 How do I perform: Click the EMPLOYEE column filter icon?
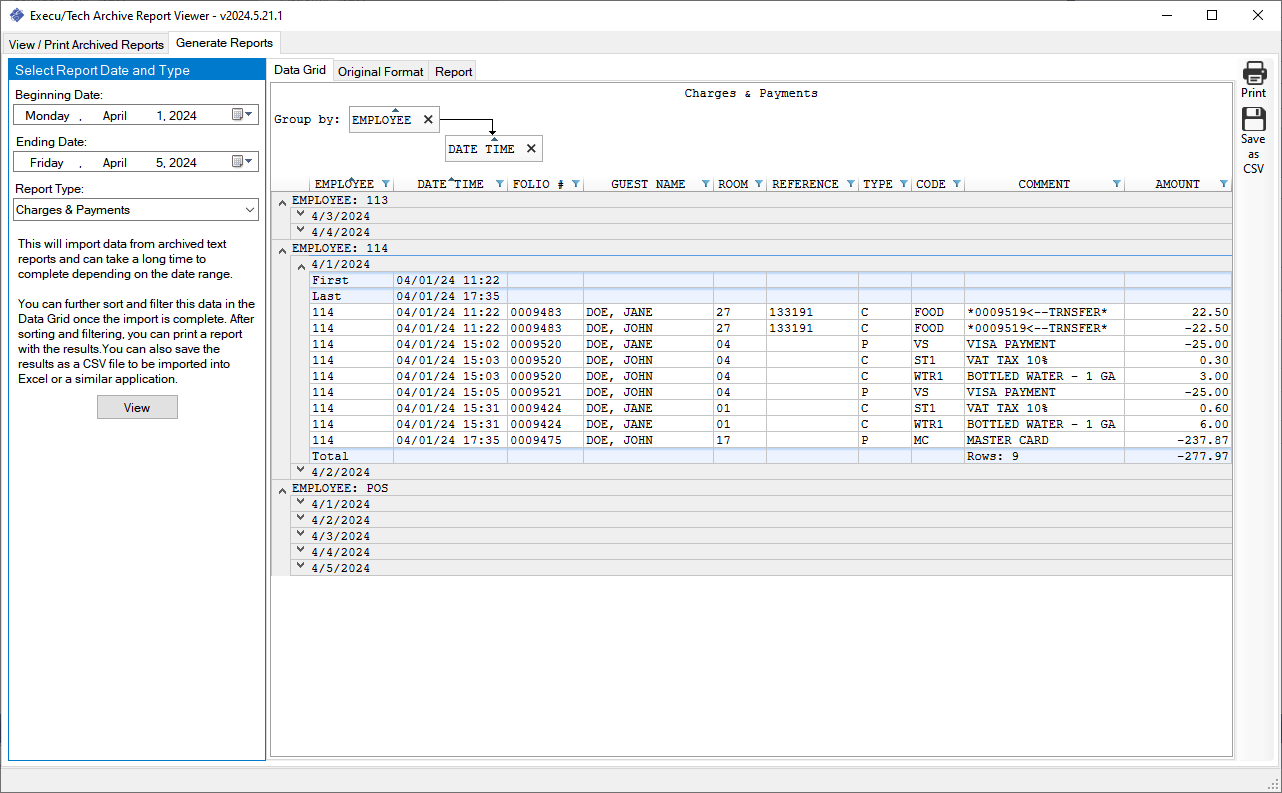click(386, 184)
